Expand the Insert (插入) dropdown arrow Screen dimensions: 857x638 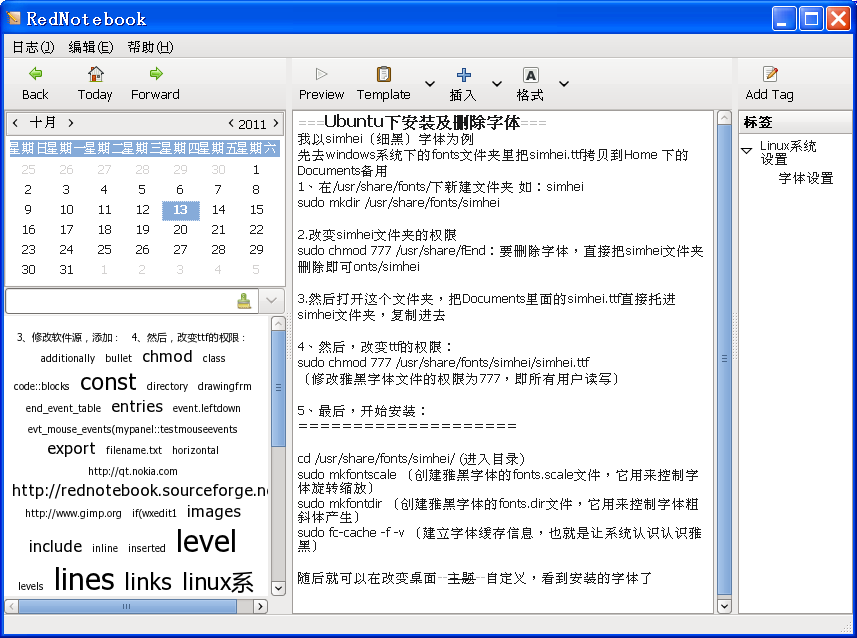pyautogui.click(x=497, y=84)
